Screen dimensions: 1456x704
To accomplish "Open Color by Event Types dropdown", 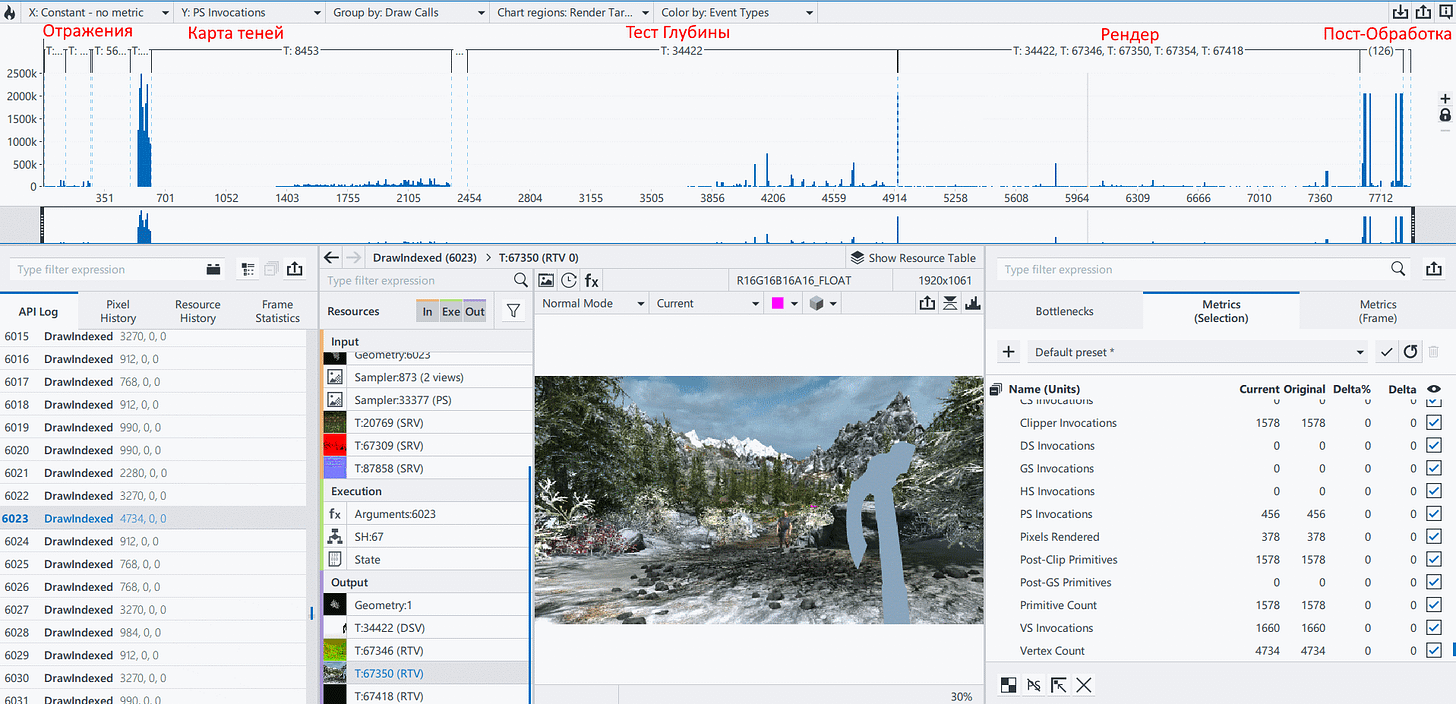I will click(734, 13).
